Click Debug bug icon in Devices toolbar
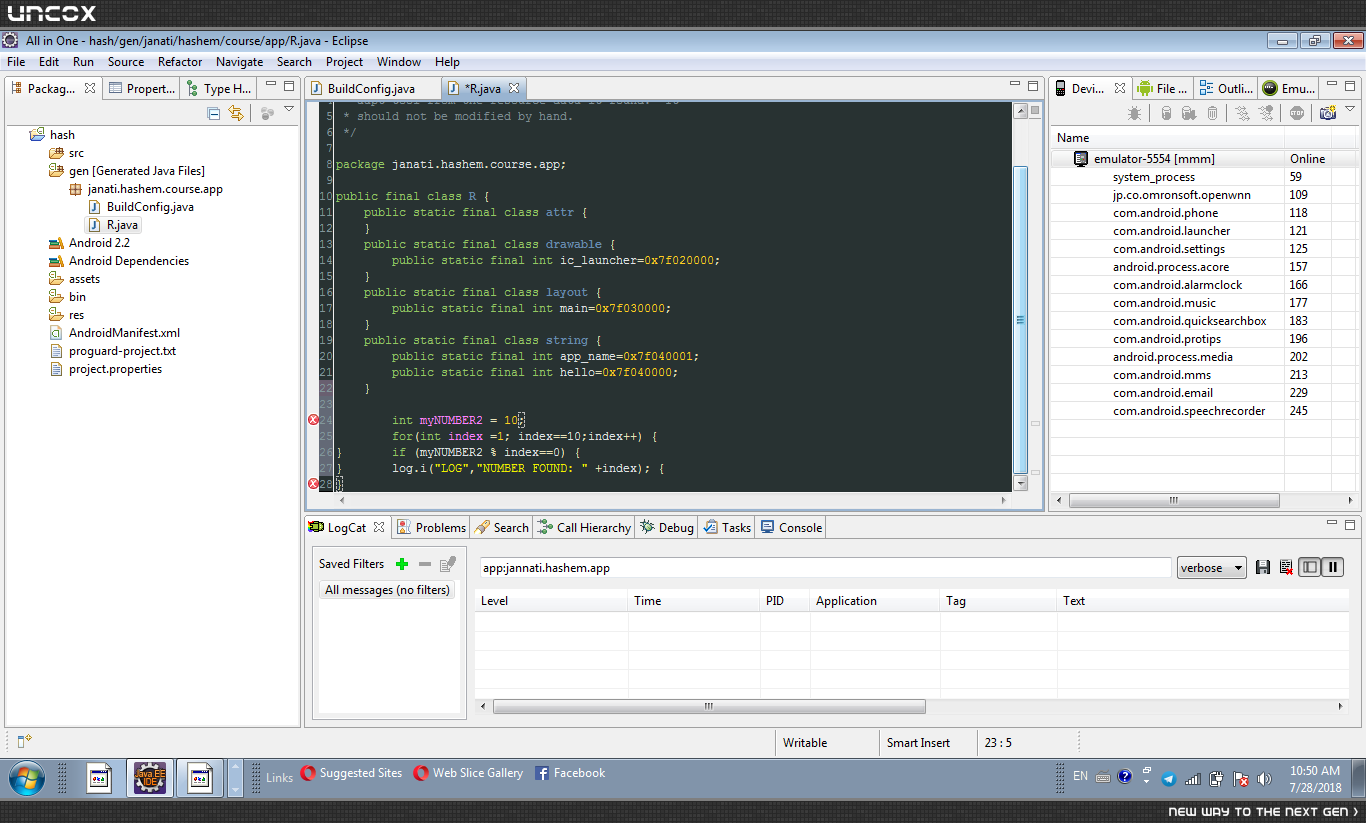This screenshot has height=823, width=1366. (x=1134, y=113)
